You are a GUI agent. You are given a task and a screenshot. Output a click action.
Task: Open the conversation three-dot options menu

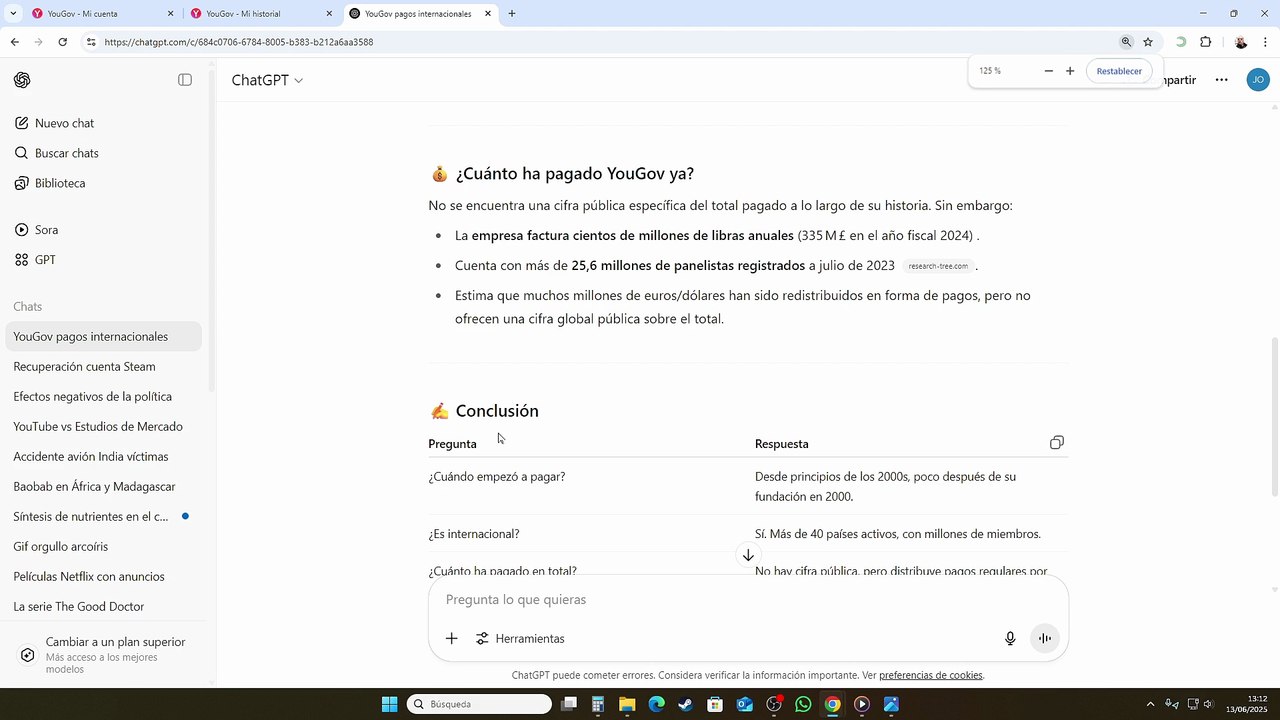click(x=1221, y=80)
